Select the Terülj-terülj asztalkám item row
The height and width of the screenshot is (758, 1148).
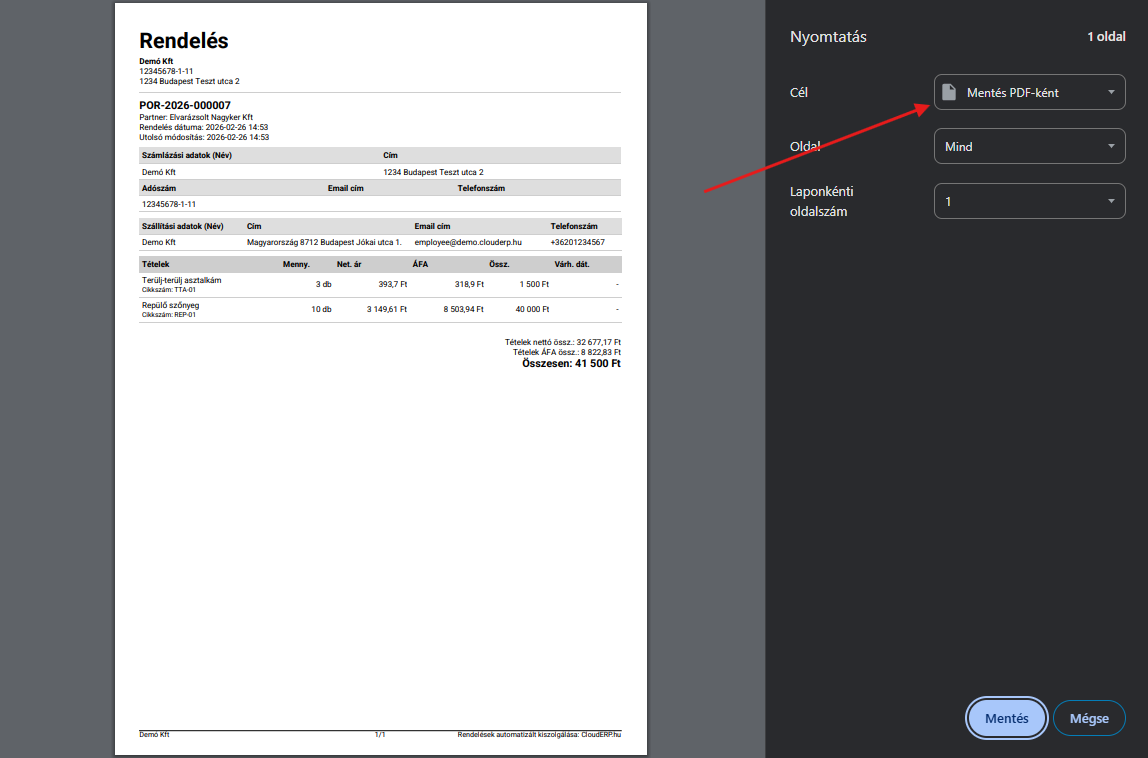(380, 285)
